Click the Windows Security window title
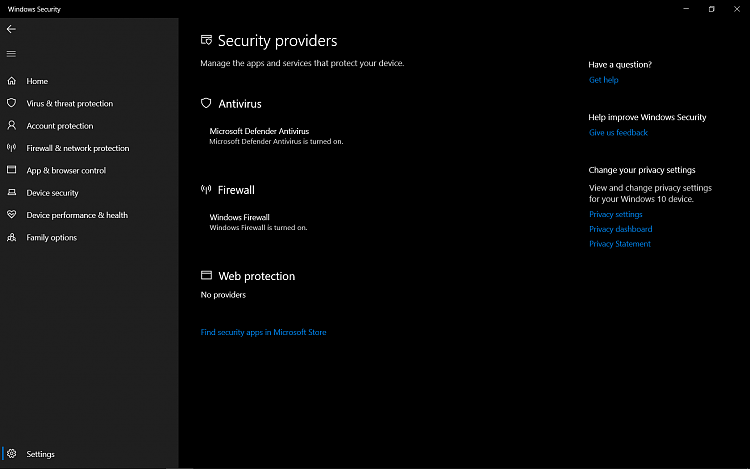This screenshot has height=469, width=750. pyautogui.click(x=34, y=9)
